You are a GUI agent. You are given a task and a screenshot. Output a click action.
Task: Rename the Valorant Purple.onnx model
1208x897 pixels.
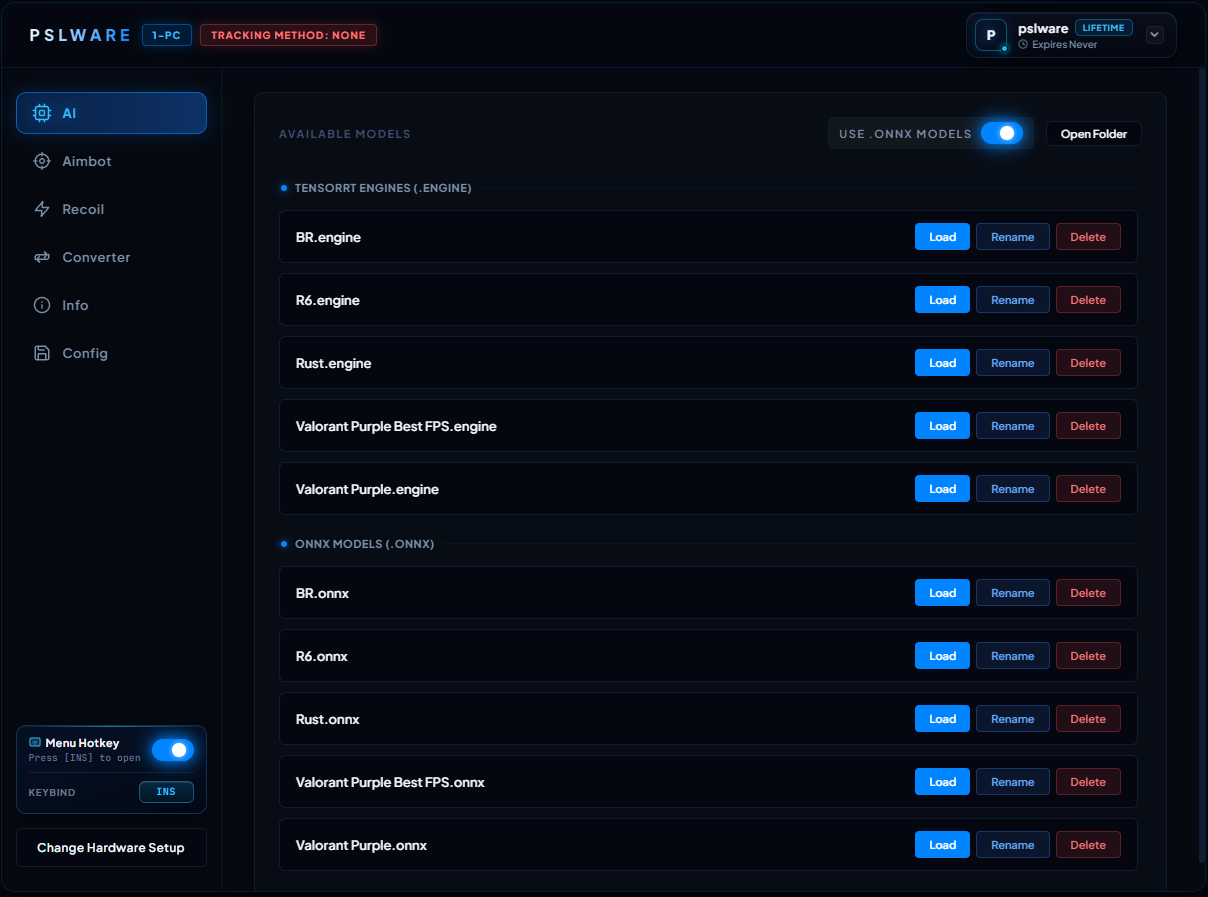coord(1013,845)
